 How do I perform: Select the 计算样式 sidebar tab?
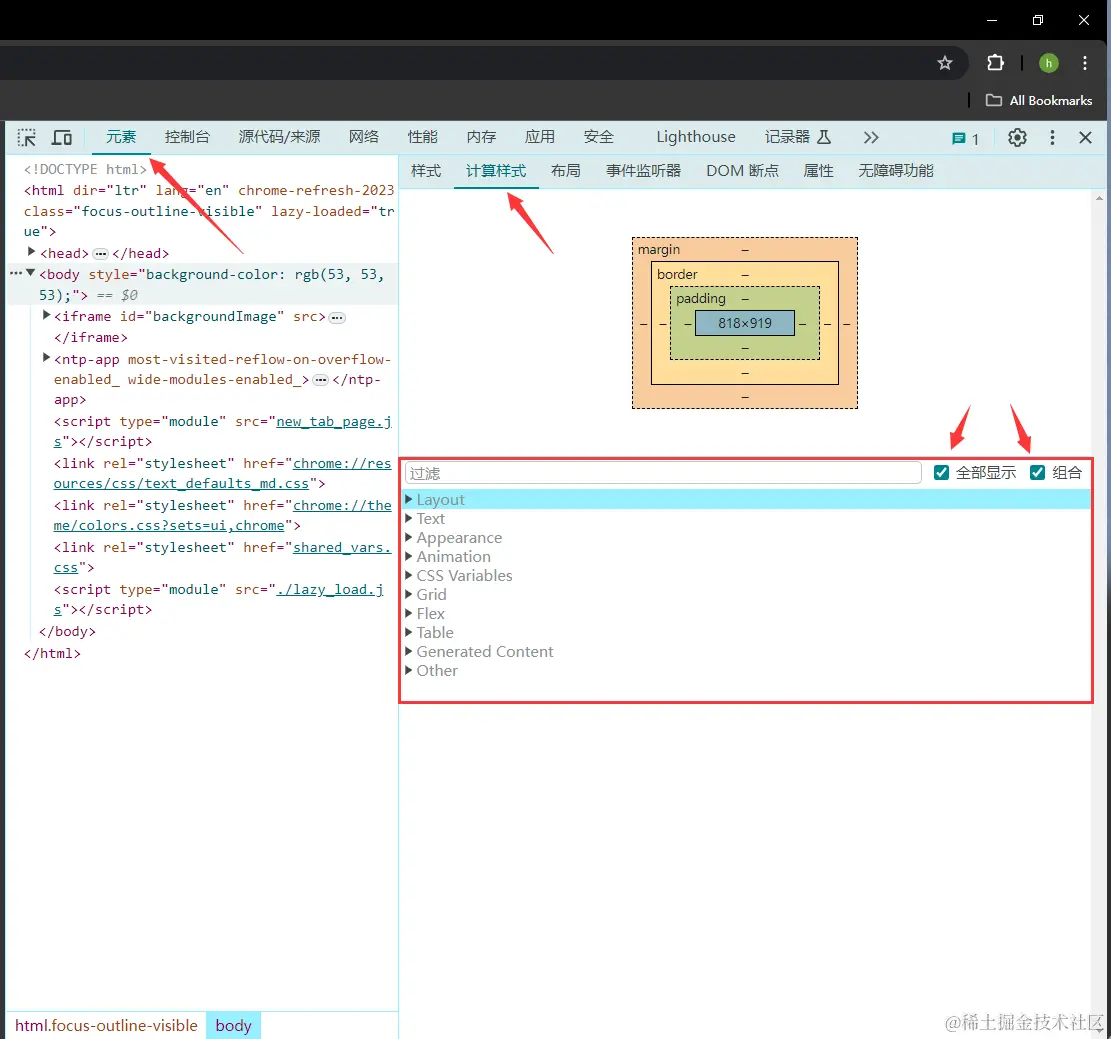(496, 171)
